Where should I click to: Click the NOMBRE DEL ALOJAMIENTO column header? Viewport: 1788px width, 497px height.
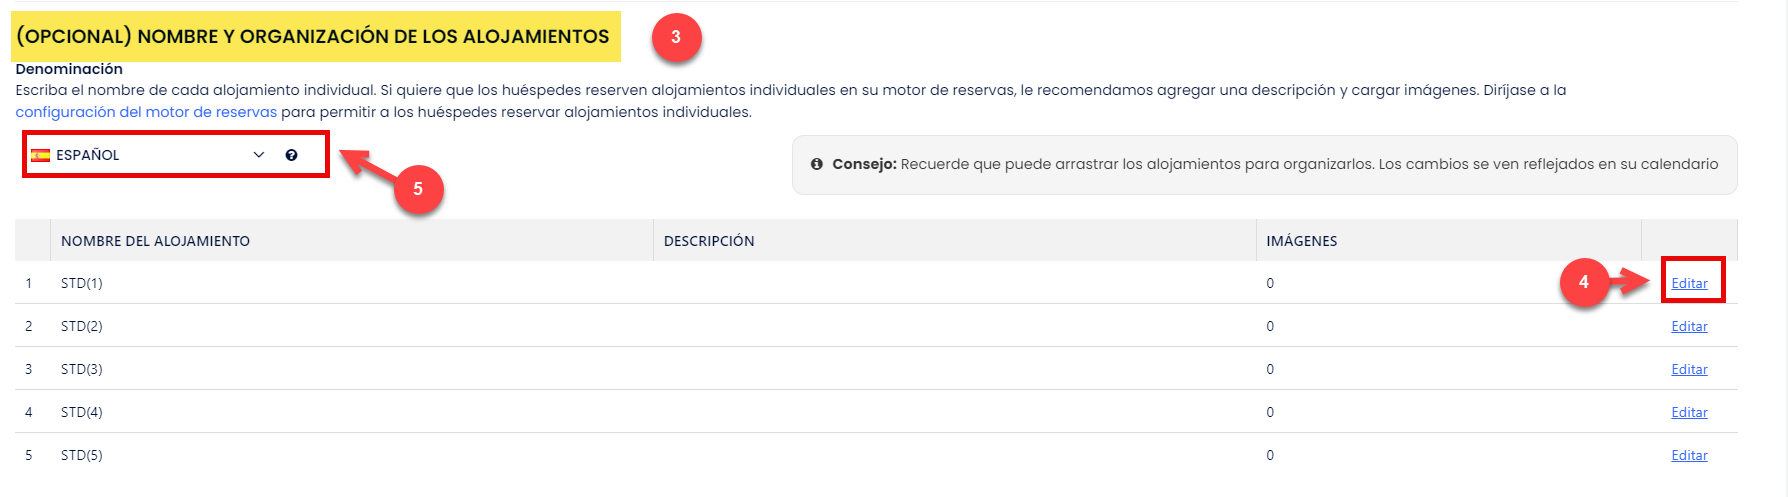155,241
